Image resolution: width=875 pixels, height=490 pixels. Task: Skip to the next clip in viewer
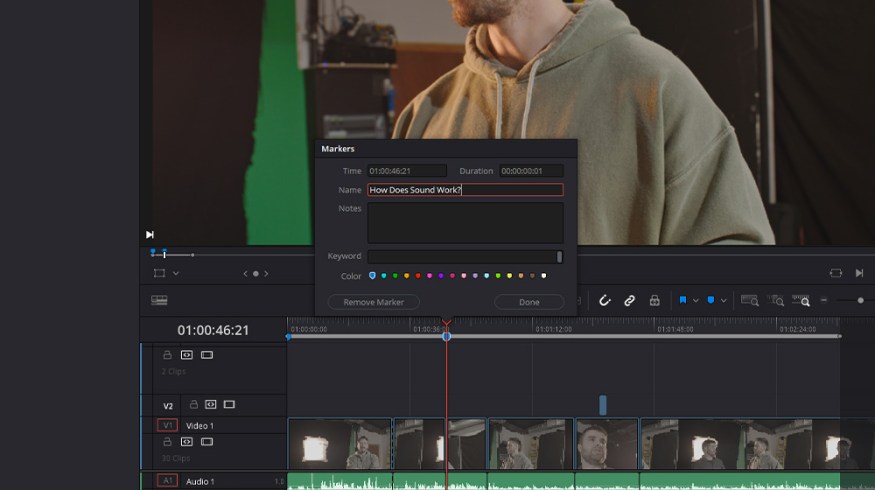pyautogui.click(x=859, y=273)
